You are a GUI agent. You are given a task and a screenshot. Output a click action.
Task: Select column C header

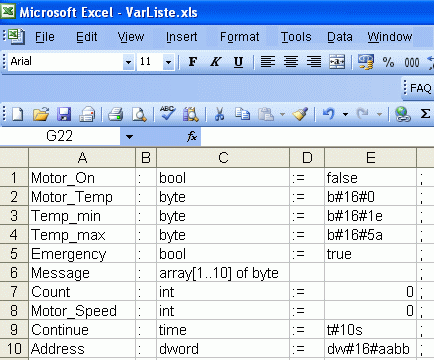(x=223, y=157)
